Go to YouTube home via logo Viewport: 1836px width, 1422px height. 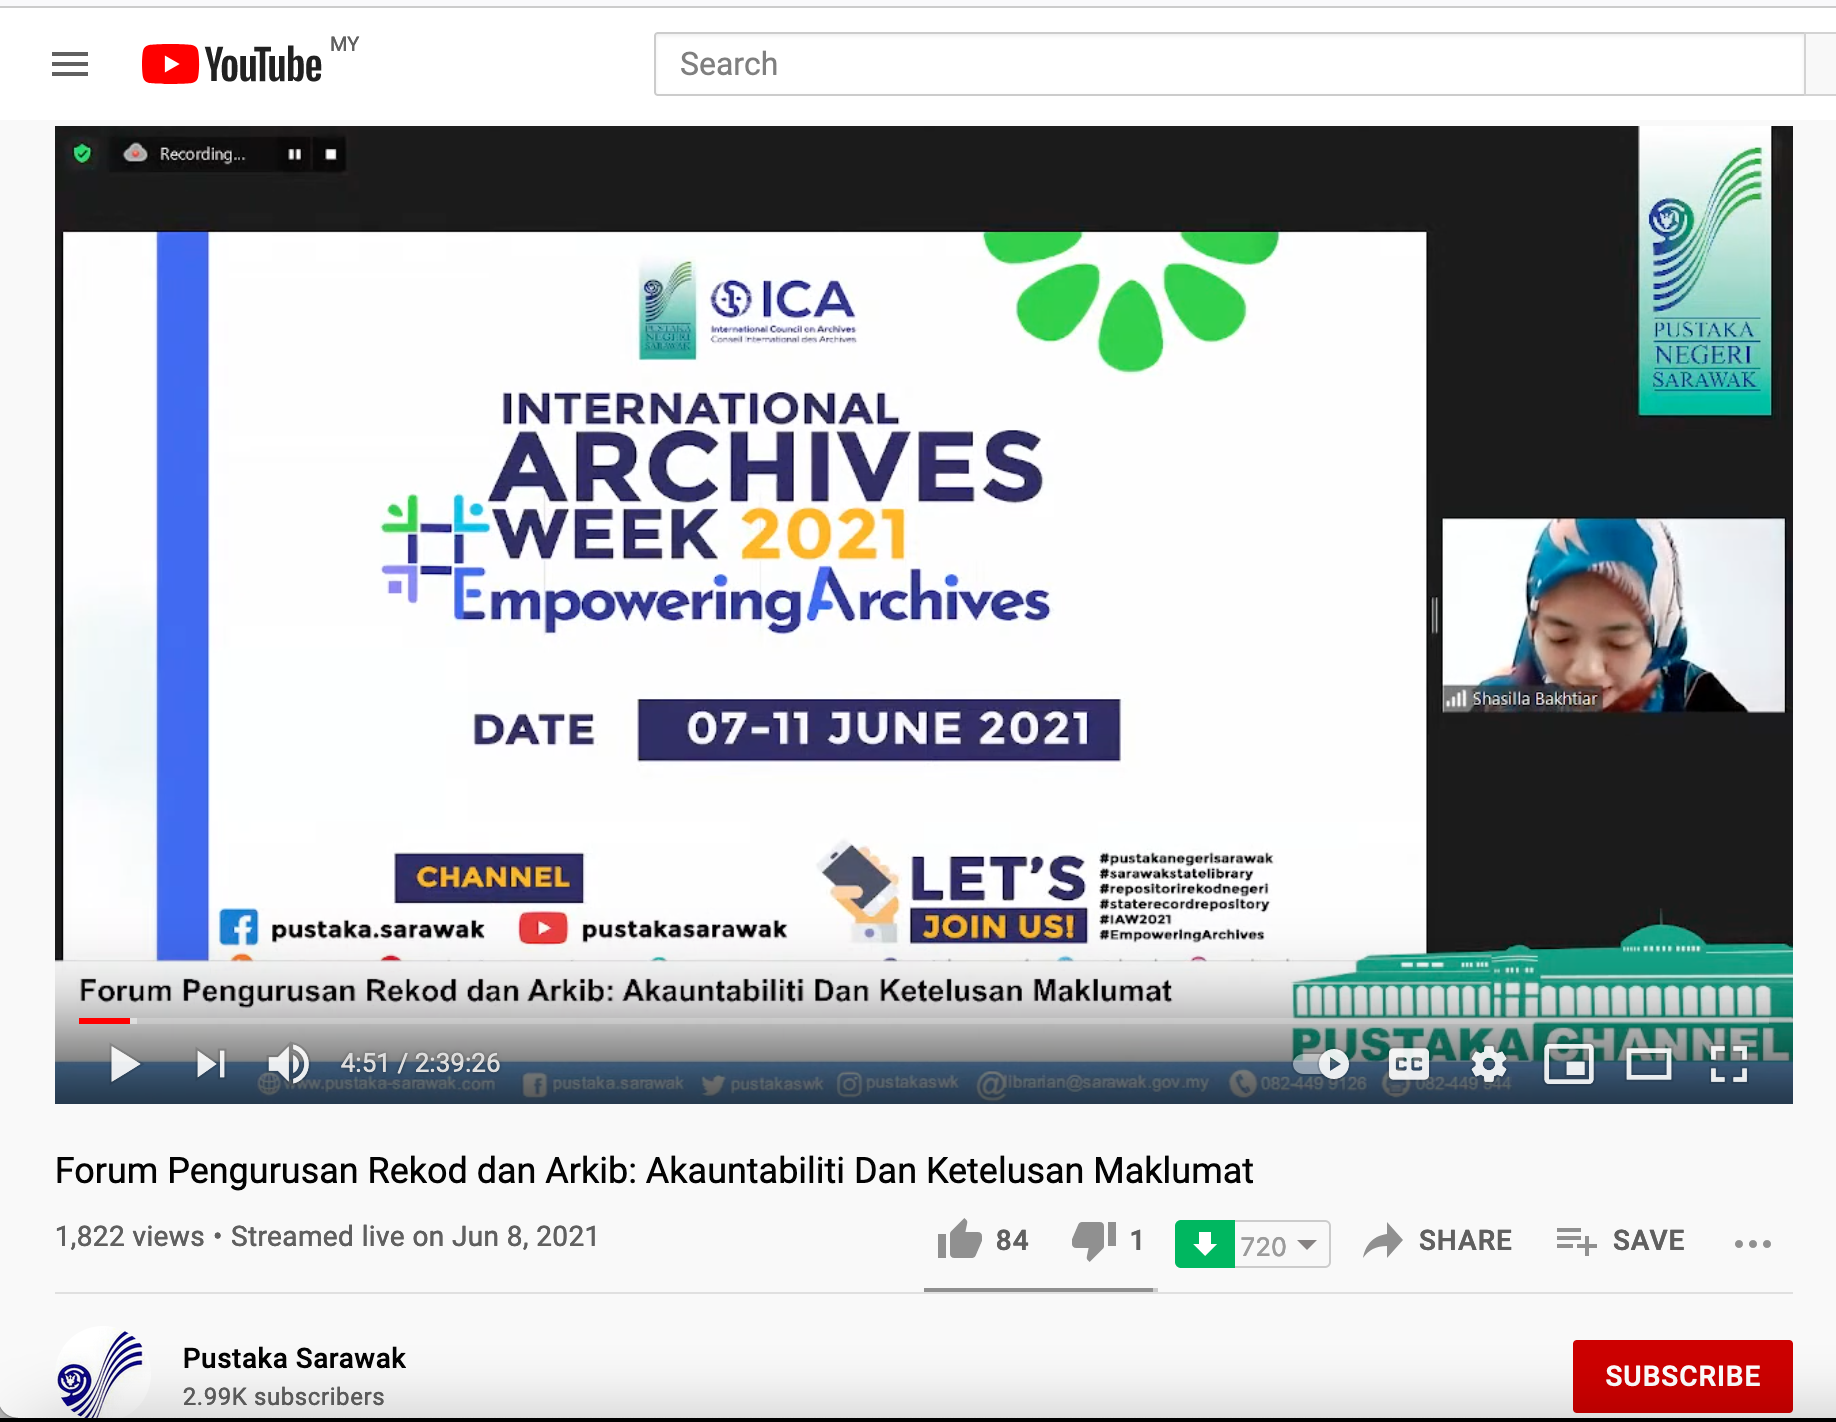(232, 64)
